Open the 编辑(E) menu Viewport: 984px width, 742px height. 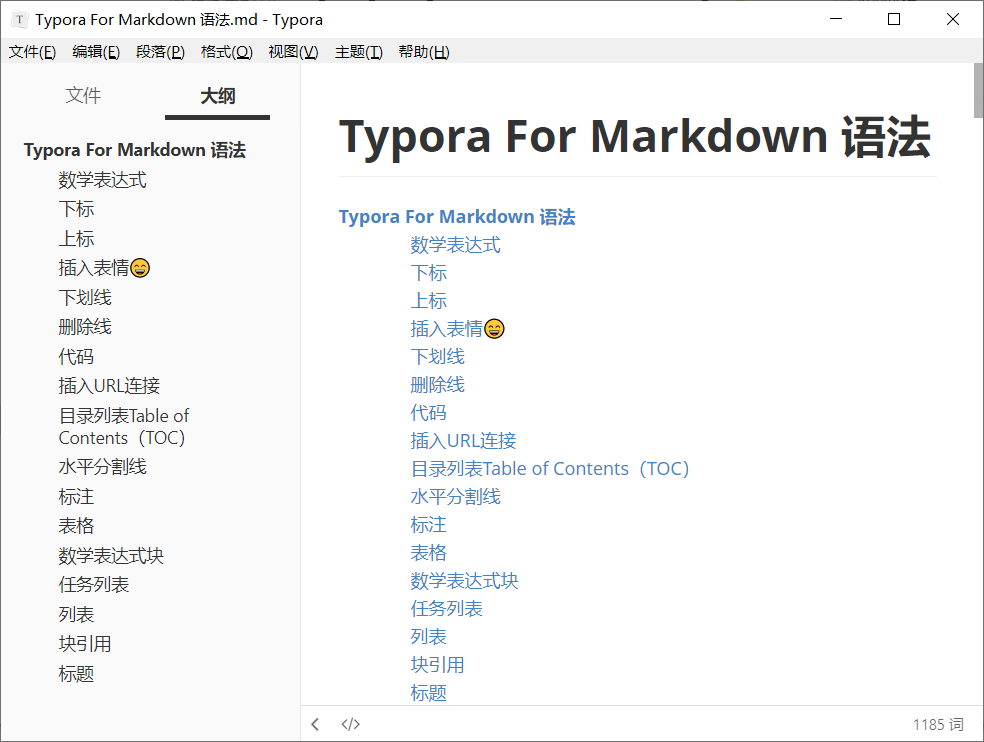pyautogui.click(x=96, y=52)
